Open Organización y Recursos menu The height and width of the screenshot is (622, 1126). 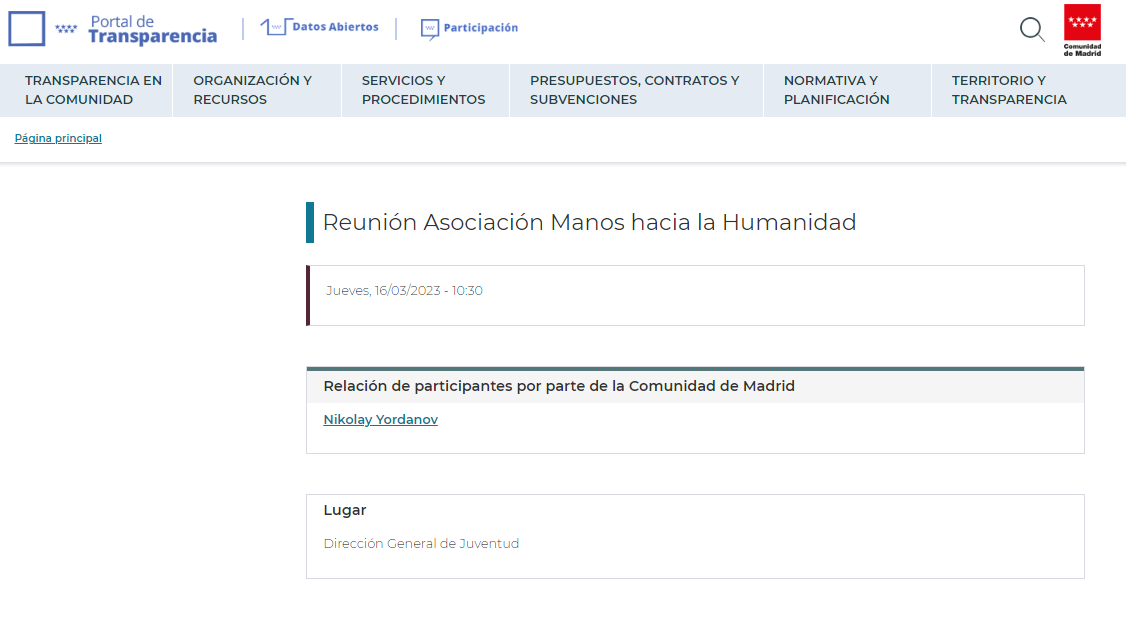257,90
